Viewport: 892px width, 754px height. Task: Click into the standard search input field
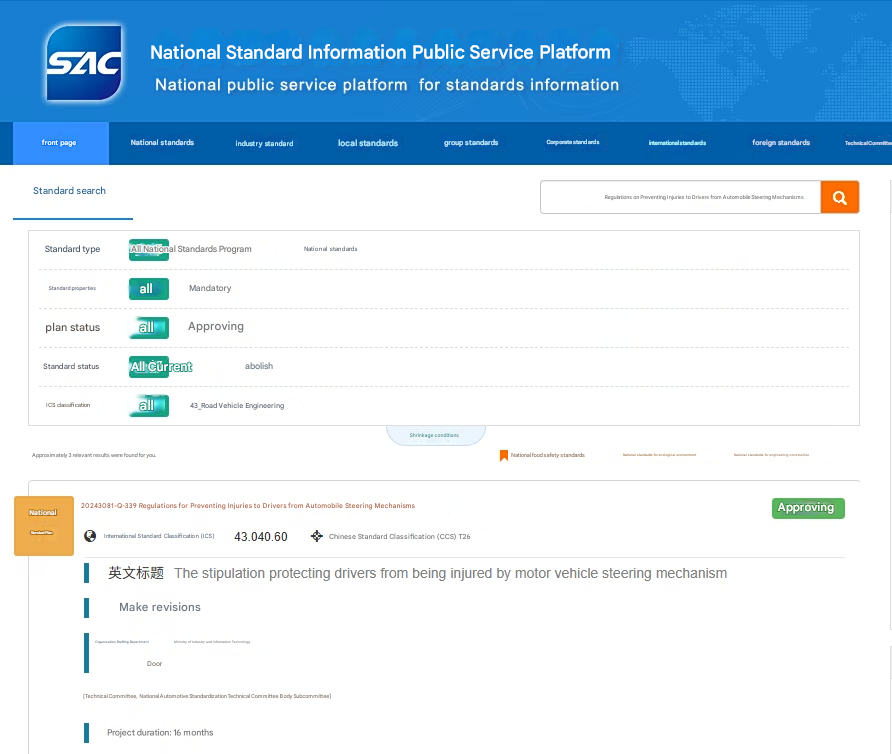tap(680, 197)
